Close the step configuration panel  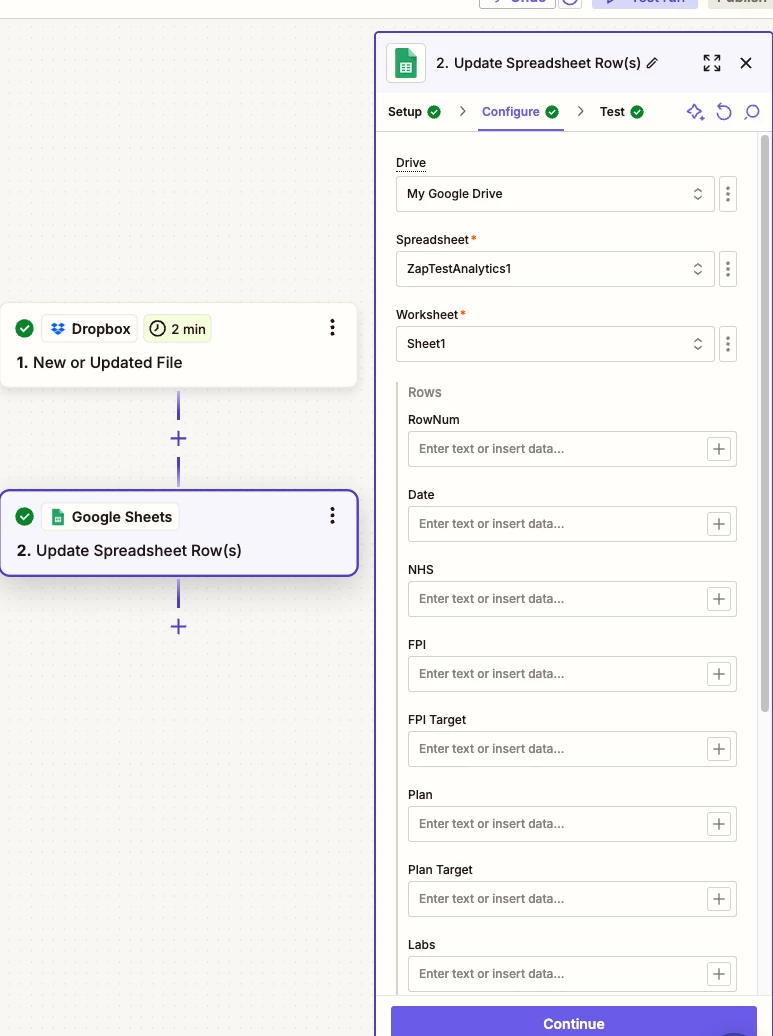746,63
